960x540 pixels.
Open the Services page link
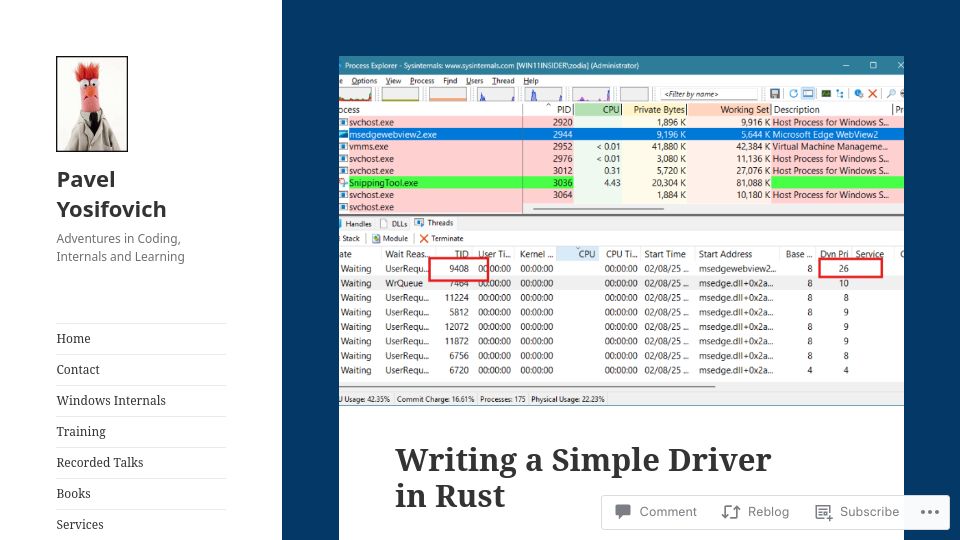[80, 525]
